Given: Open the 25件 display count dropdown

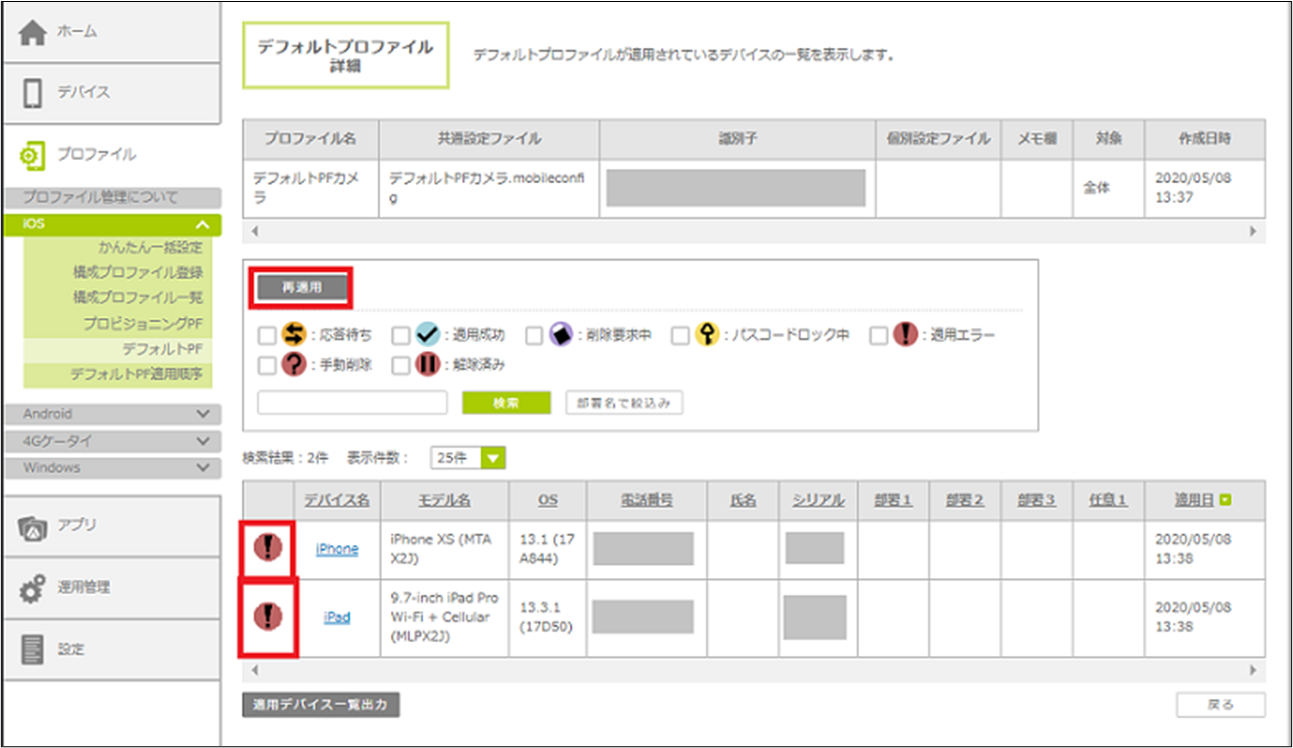Looking at the screenshot, I should (468, 458).
